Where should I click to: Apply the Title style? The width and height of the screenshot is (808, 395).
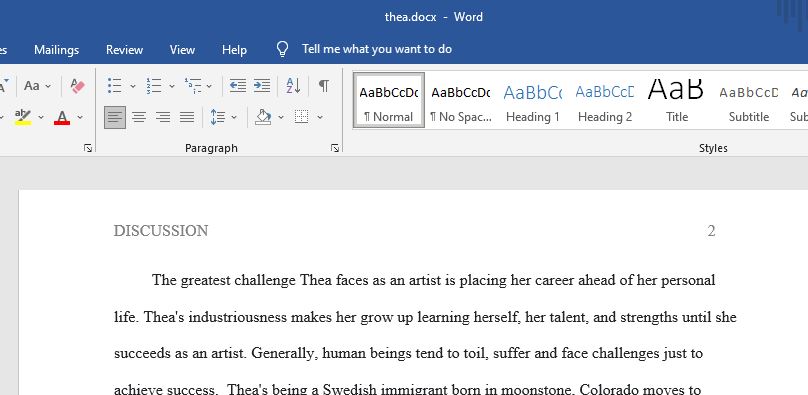coord(677,100)
